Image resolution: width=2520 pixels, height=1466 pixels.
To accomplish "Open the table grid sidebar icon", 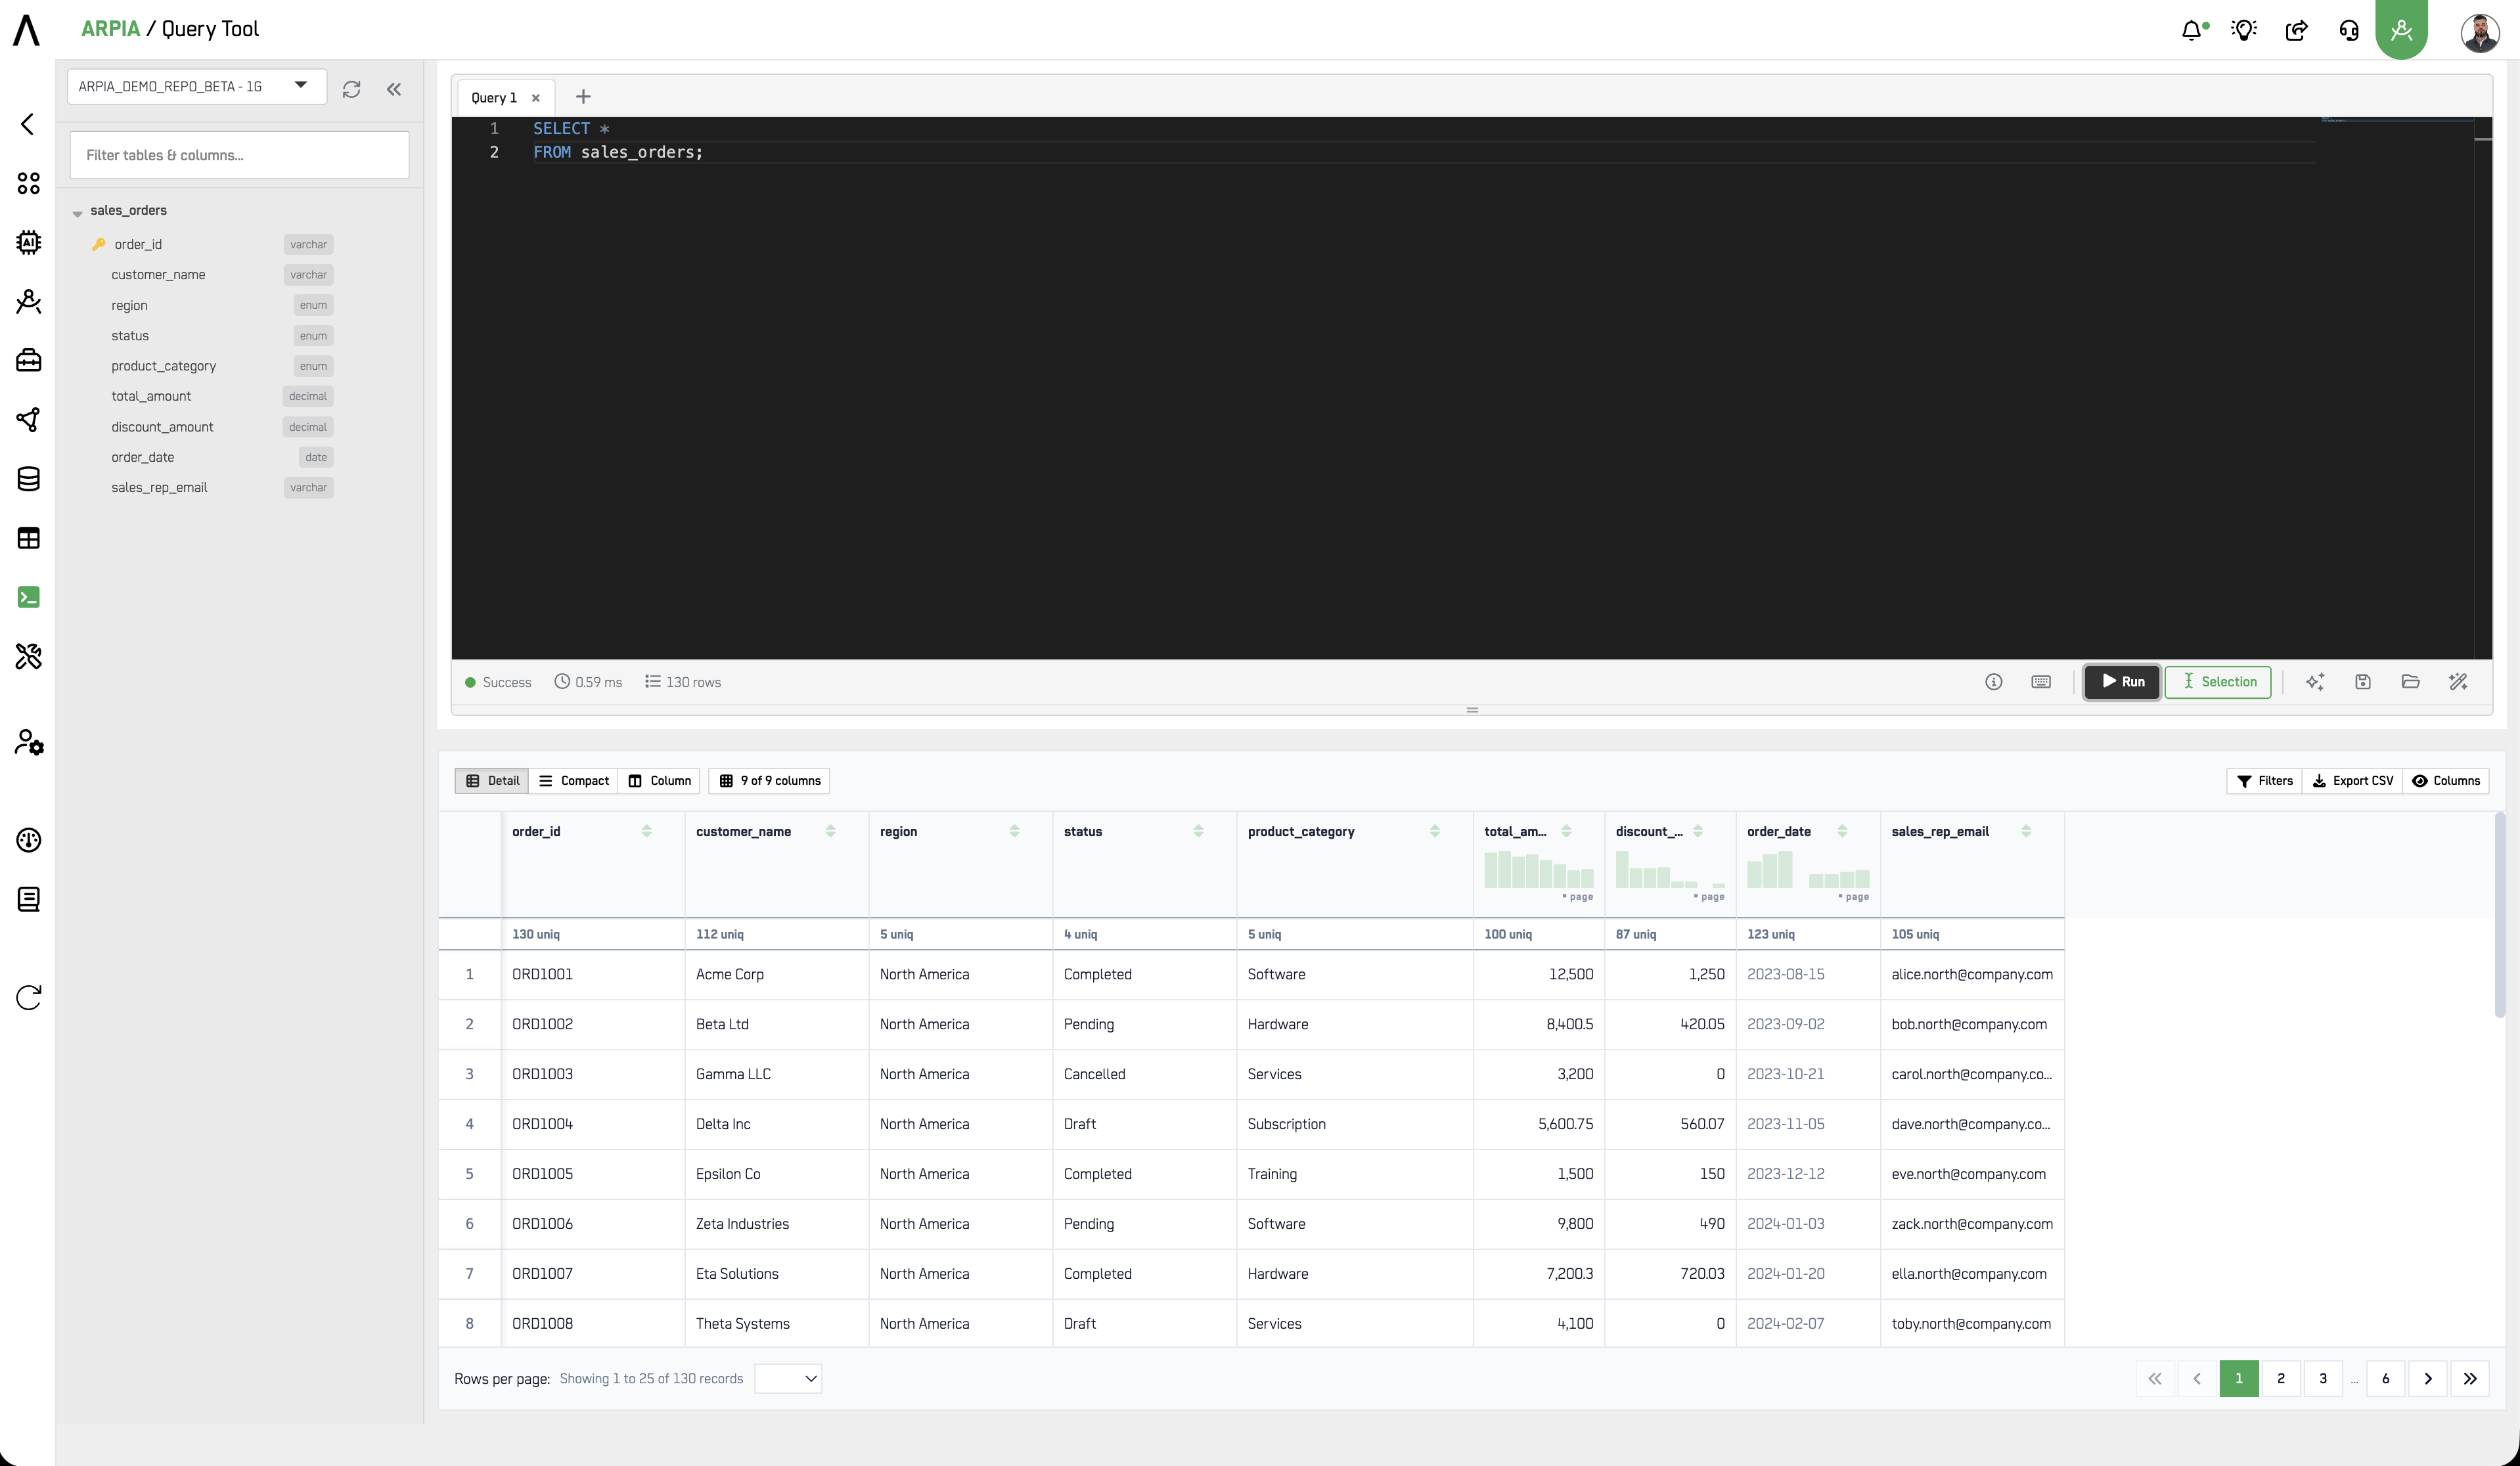I will [29, 538].
